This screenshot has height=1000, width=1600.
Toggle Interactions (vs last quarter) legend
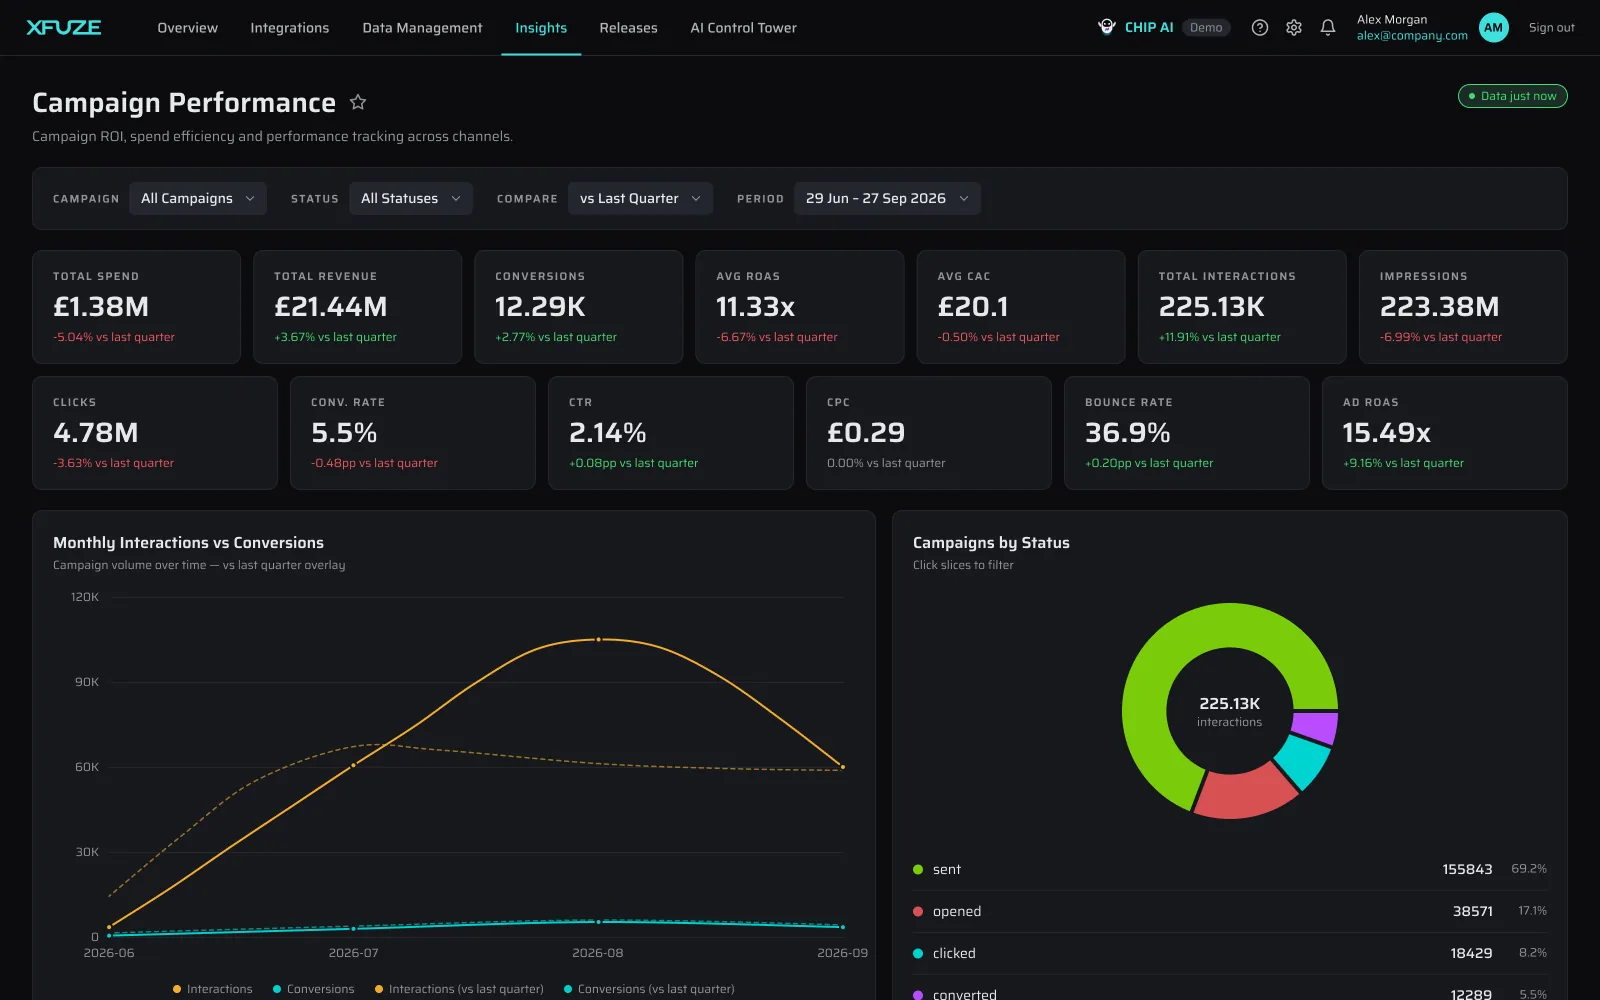click(459, 989)
